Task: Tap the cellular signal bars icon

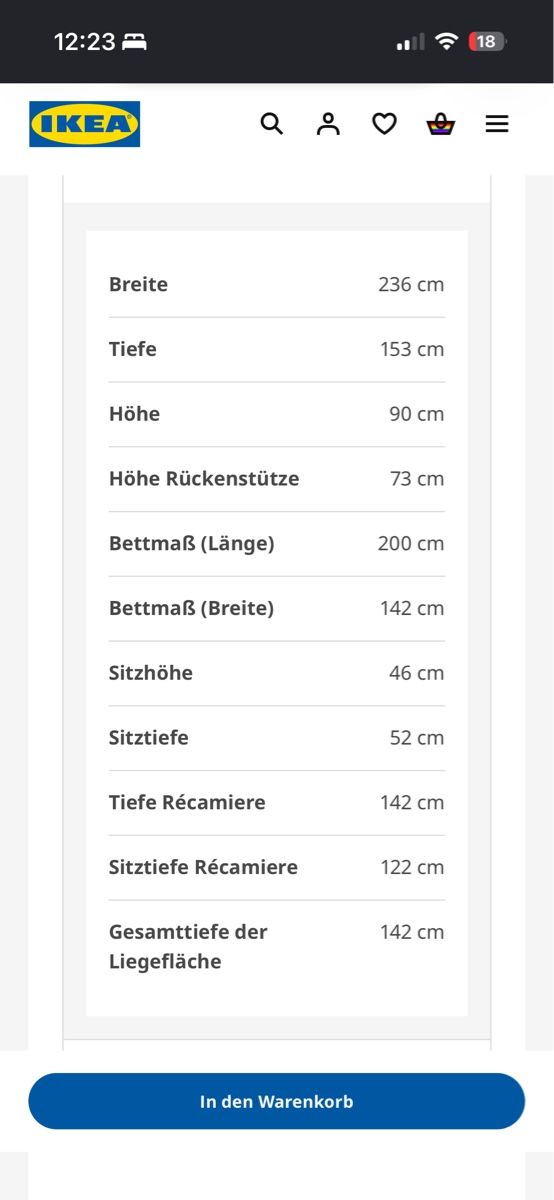Action: click(411, 43)
